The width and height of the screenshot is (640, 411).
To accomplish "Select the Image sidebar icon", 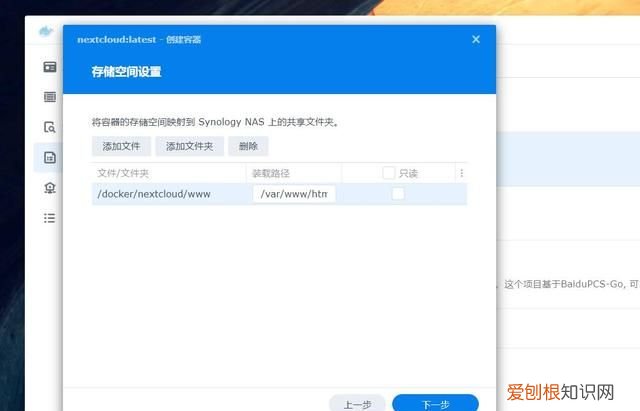I will [50, 158].
